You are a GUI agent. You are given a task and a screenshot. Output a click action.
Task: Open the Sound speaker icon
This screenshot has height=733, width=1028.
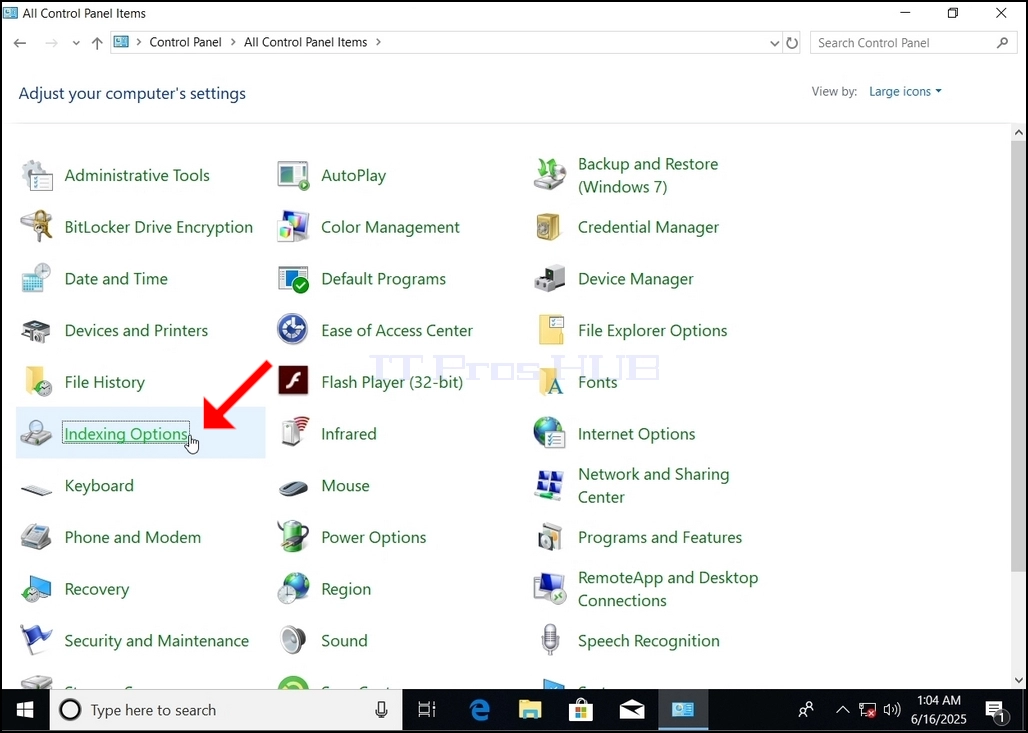click(x=292, y=640)
